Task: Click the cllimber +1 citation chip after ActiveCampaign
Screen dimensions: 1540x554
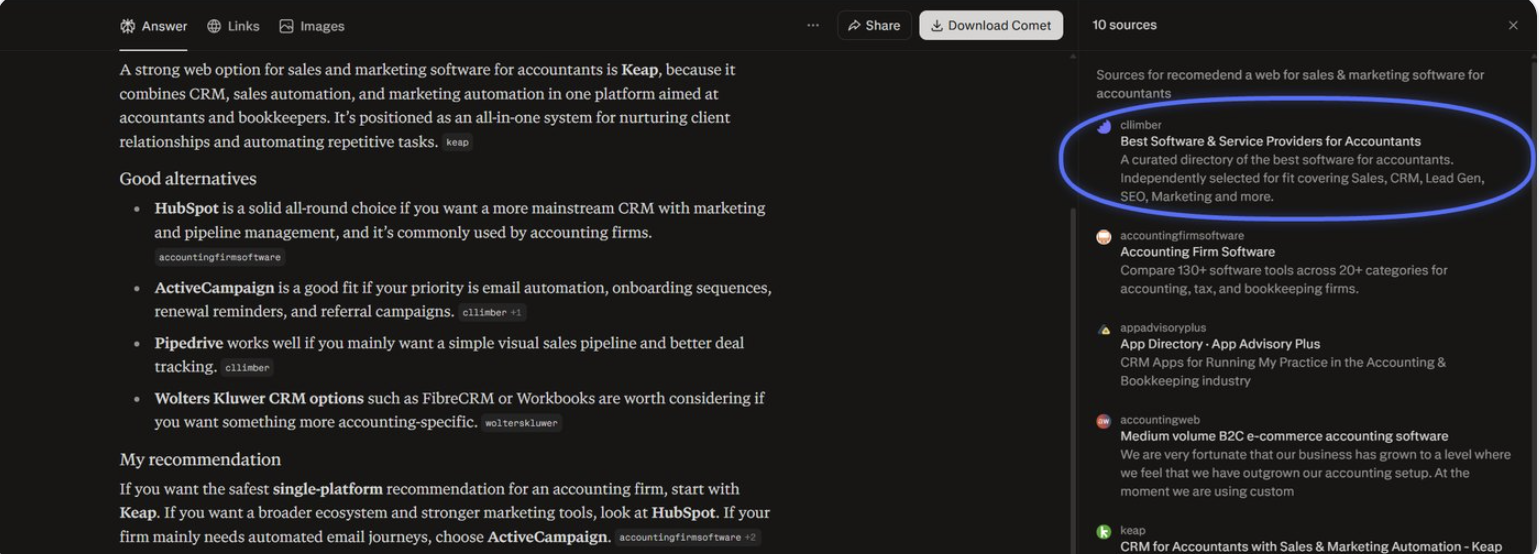Action: tap(492, 313)
